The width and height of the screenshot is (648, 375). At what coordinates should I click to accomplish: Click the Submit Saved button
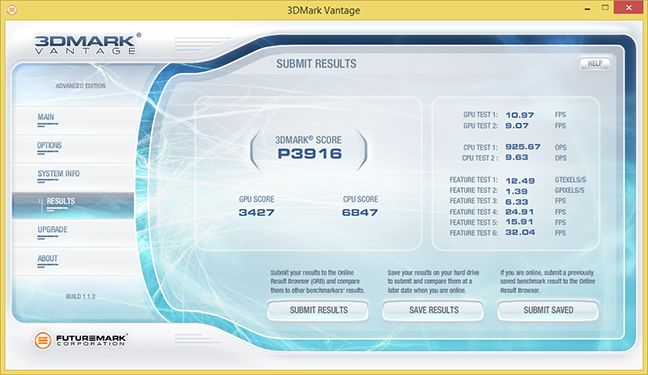click(548, 310)
